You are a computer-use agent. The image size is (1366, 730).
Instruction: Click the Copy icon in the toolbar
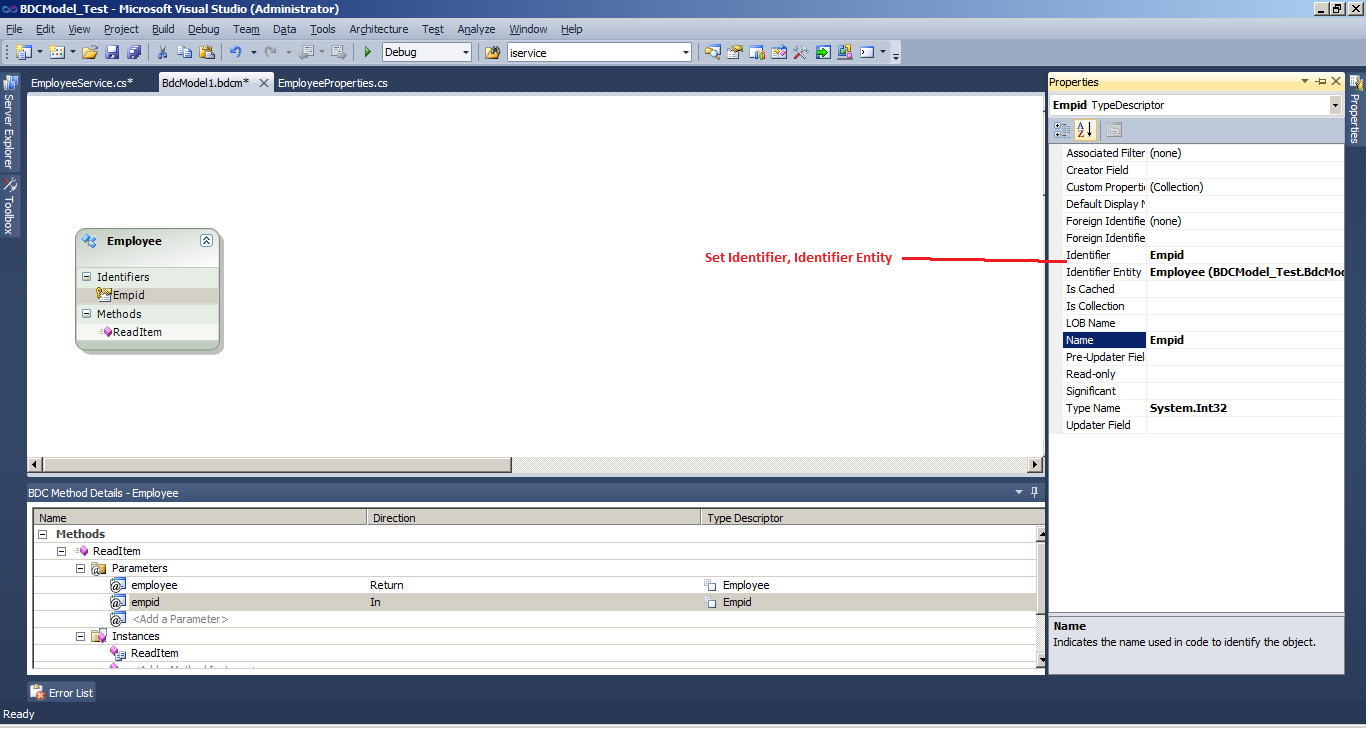pos(185,52)
